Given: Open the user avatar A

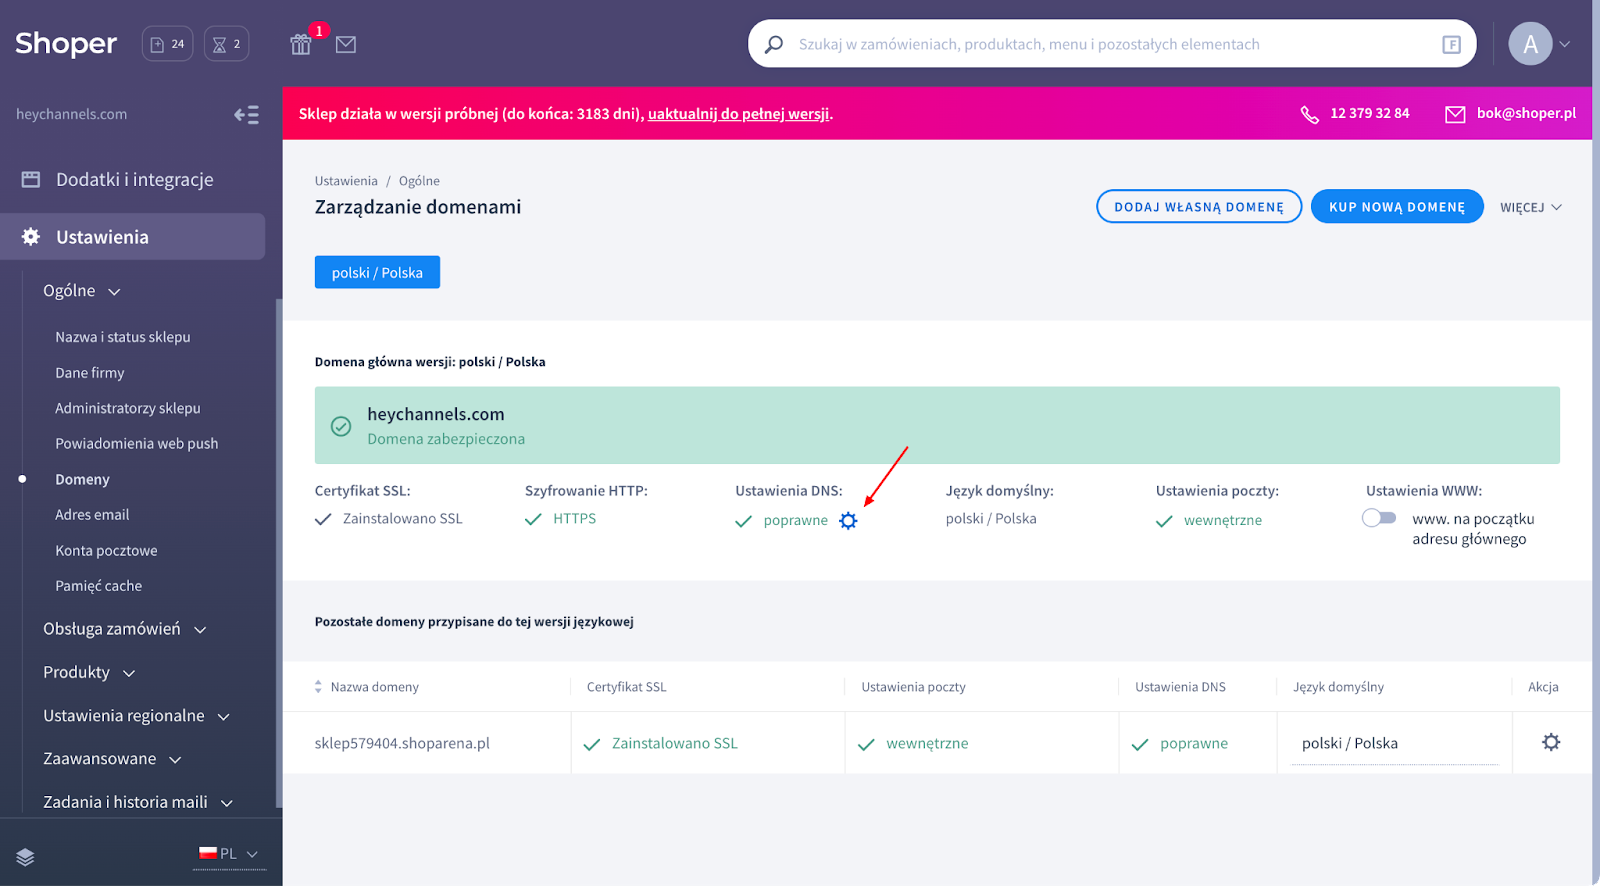Looking at the screenshot, I should click(x=1530, y=44).
